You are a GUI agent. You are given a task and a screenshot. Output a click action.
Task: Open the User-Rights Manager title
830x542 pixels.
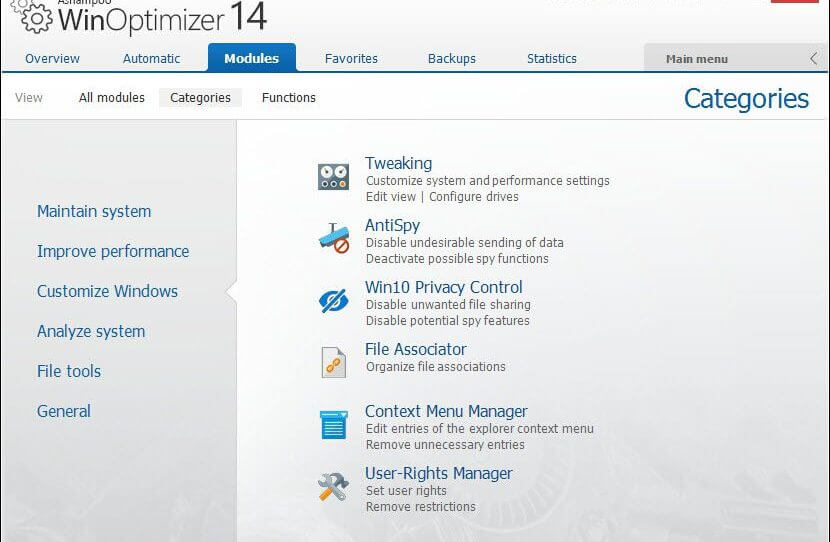[439, 473]
